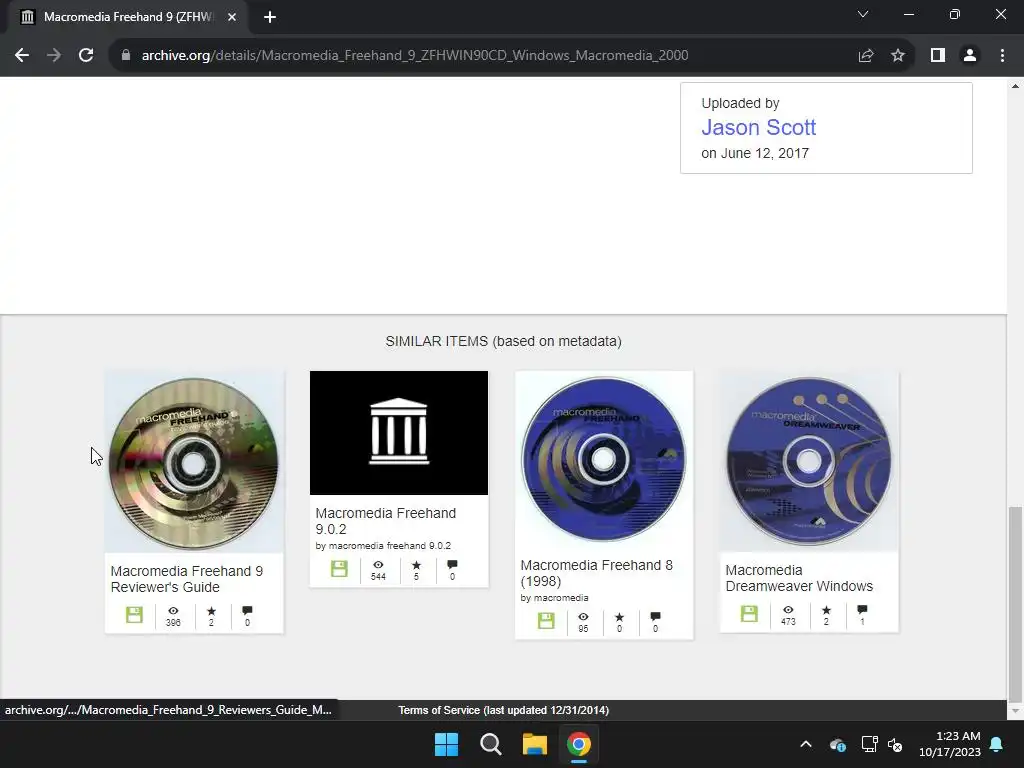Open Macromedia Freehand 9 Reviewer's Guide title
This screenshot has height=768, width=1024.
pos(187,579)
